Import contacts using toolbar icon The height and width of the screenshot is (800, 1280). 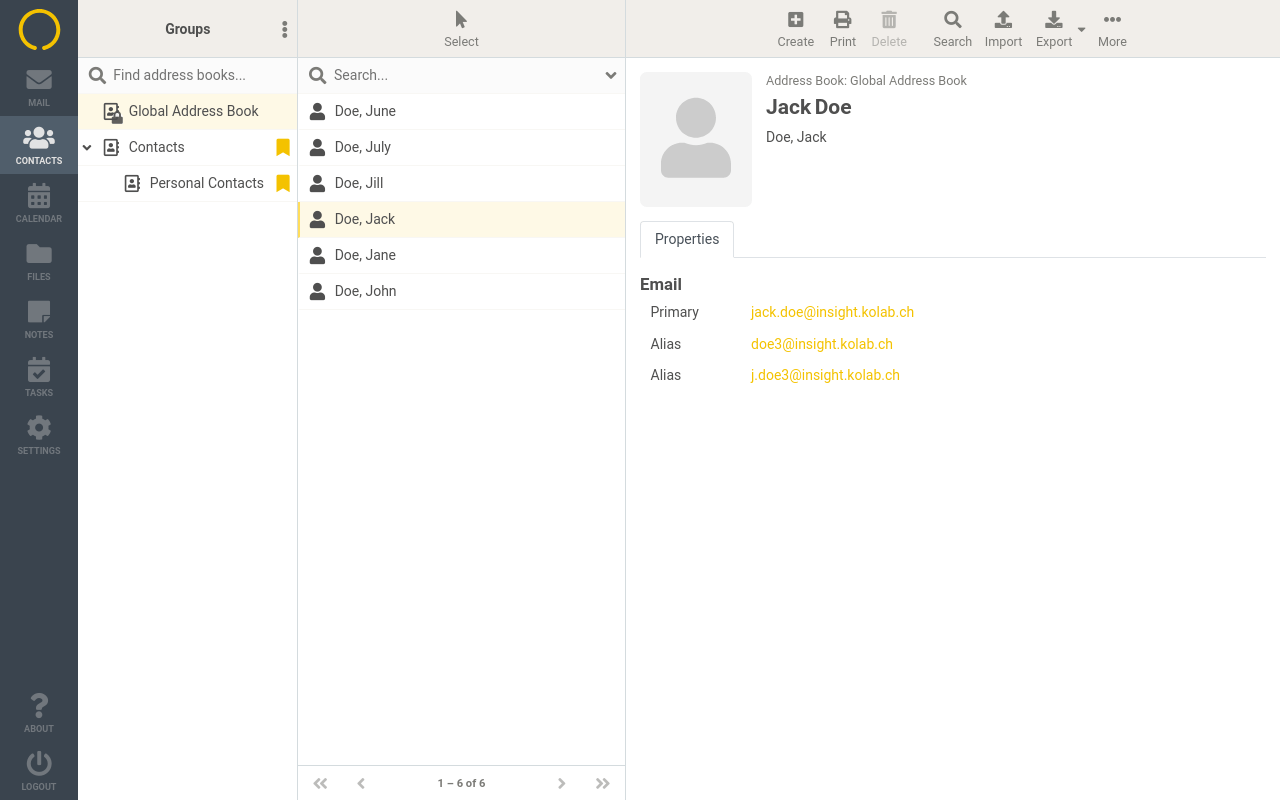[x=1003, y=29]
